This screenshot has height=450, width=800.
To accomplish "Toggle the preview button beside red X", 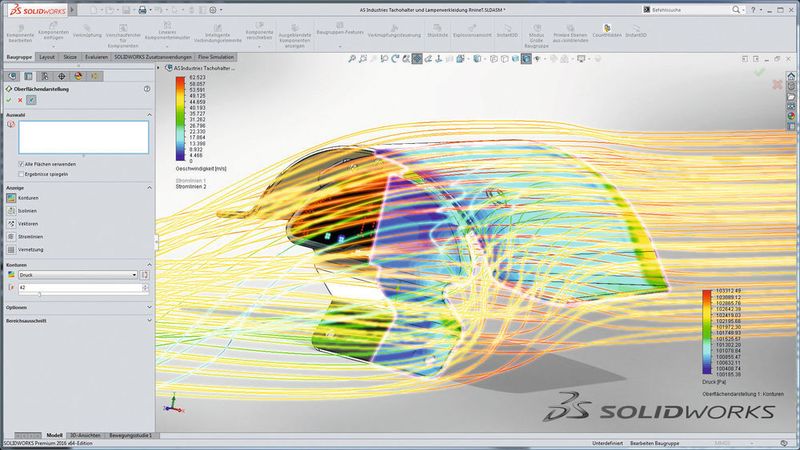I will (31, 100).
